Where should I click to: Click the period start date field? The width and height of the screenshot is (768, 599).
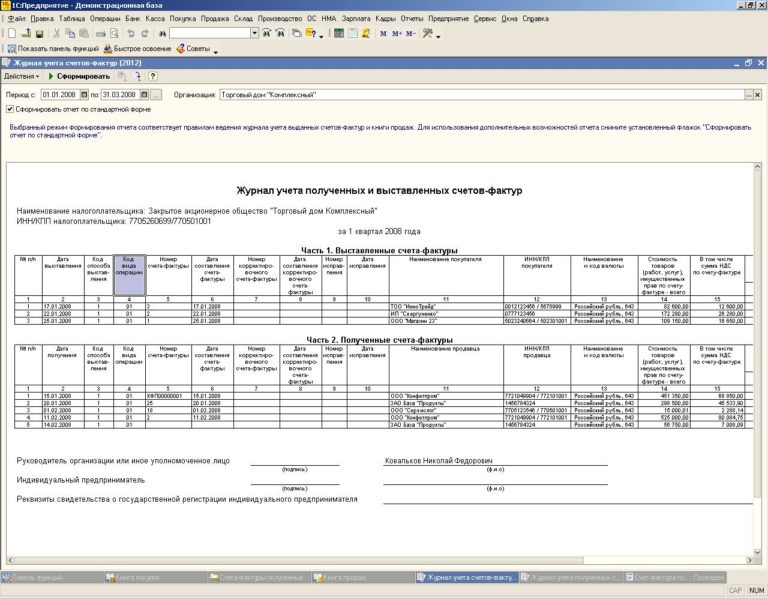tap(60, 95)
